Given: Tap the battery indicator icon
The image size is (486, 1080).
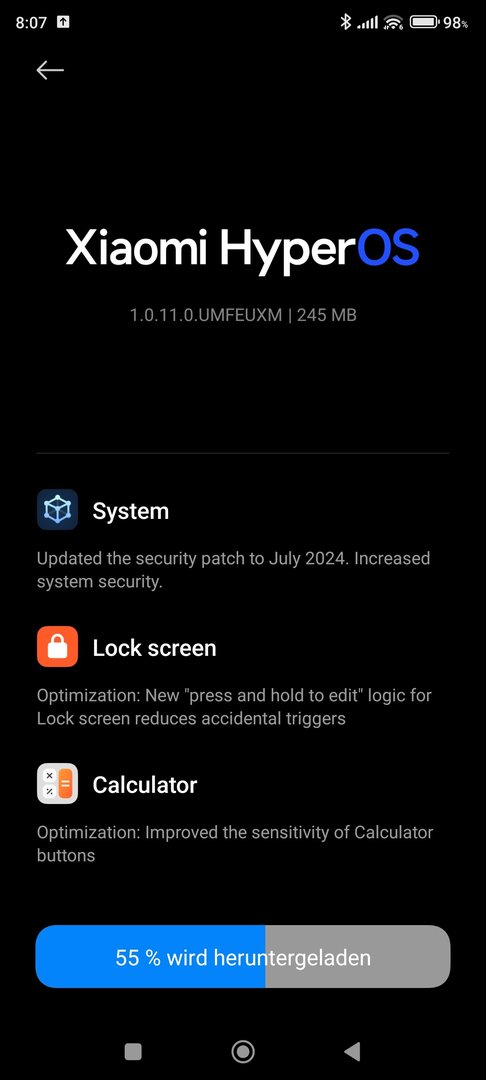Looking at the screenshot, I should tap(425, 22).
